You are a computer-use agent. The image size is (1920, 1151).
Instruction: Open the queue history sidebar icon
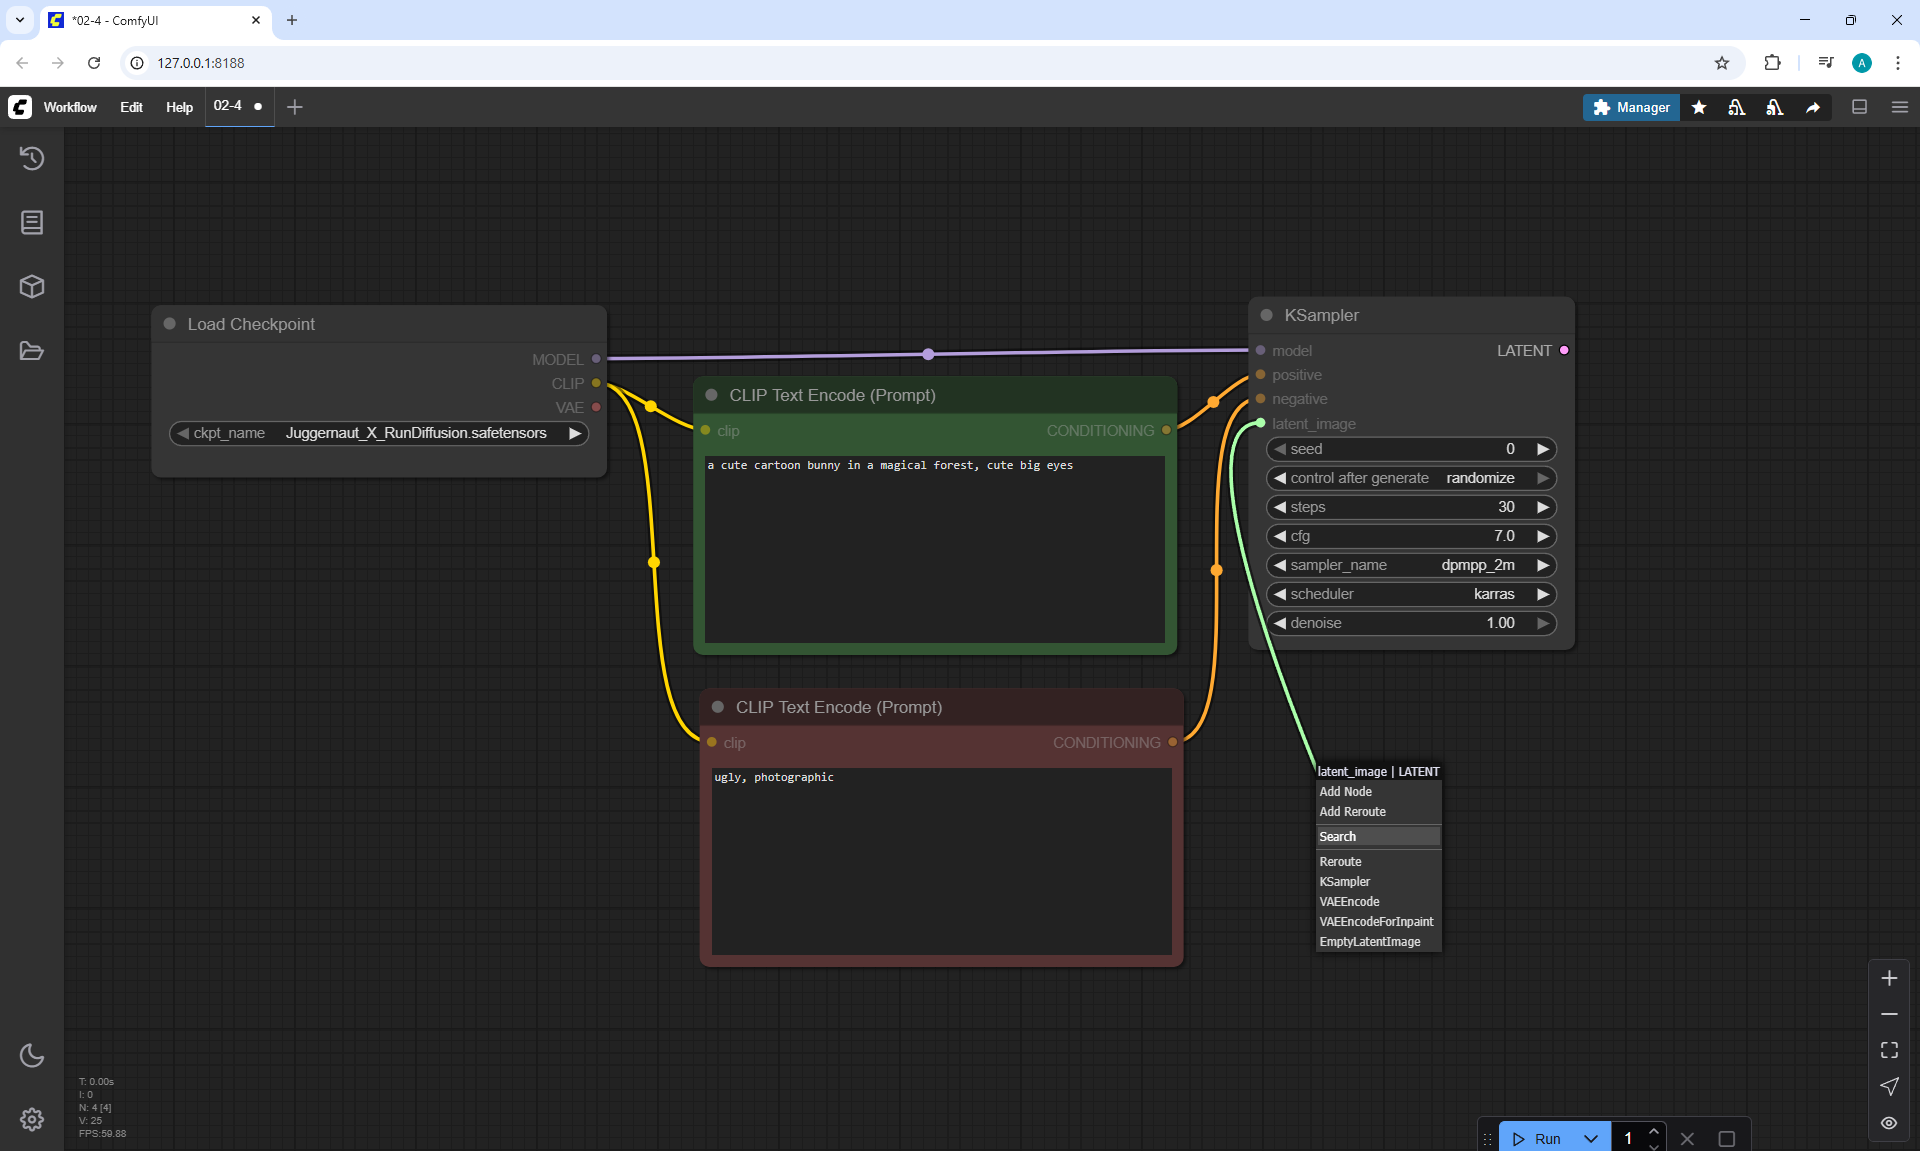[32, 158]
